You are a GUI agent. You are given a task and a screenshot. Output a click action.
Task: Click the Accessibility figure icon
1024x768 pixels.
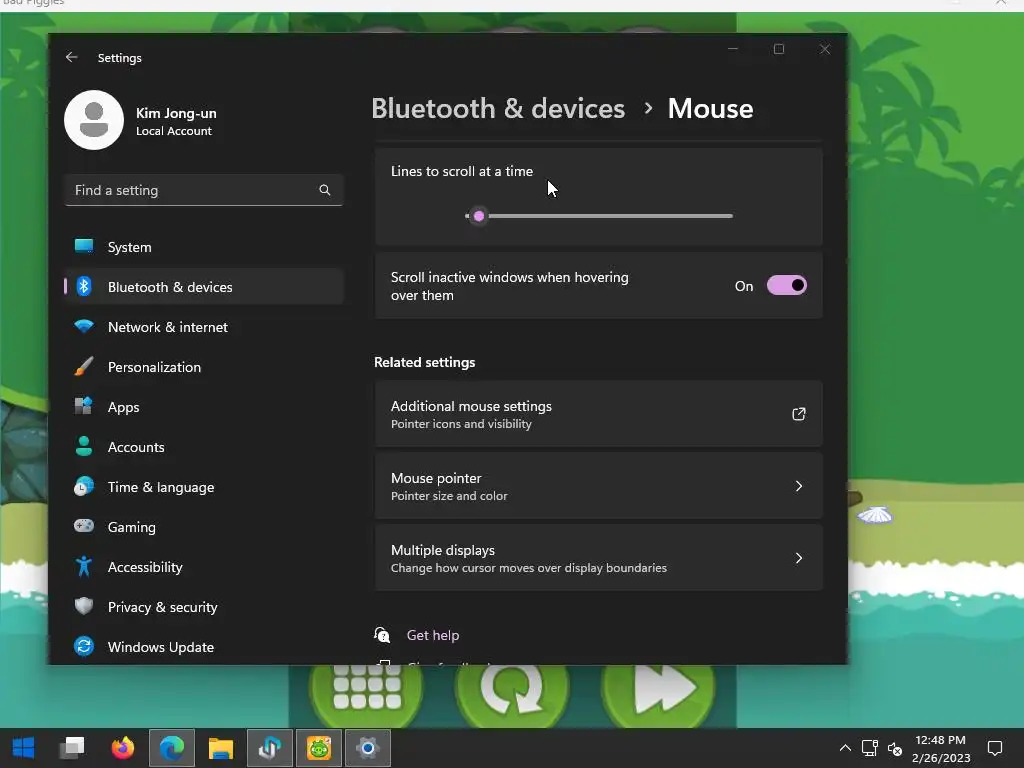coord(84,566)
